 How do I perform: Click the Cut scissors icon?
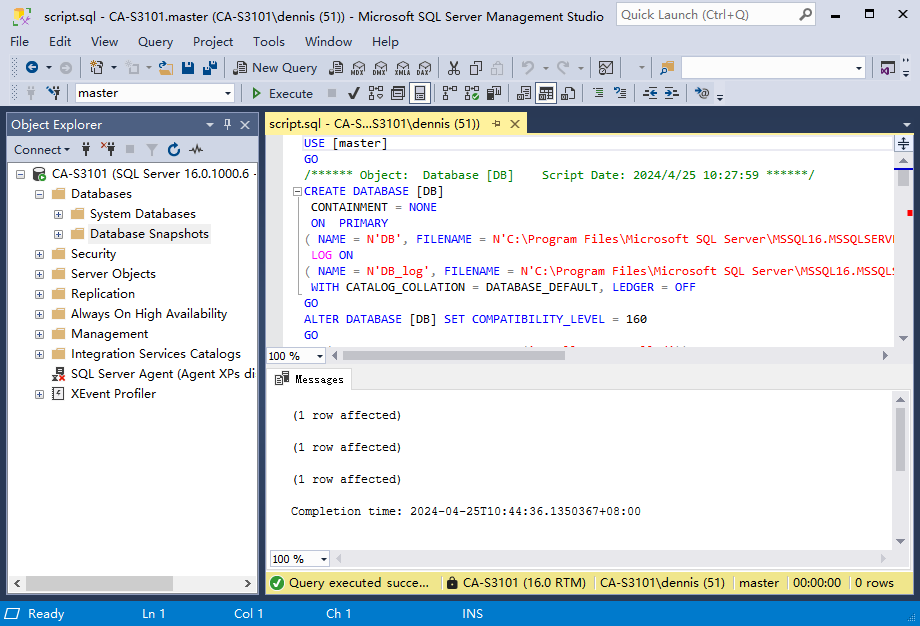click(453, 68)
